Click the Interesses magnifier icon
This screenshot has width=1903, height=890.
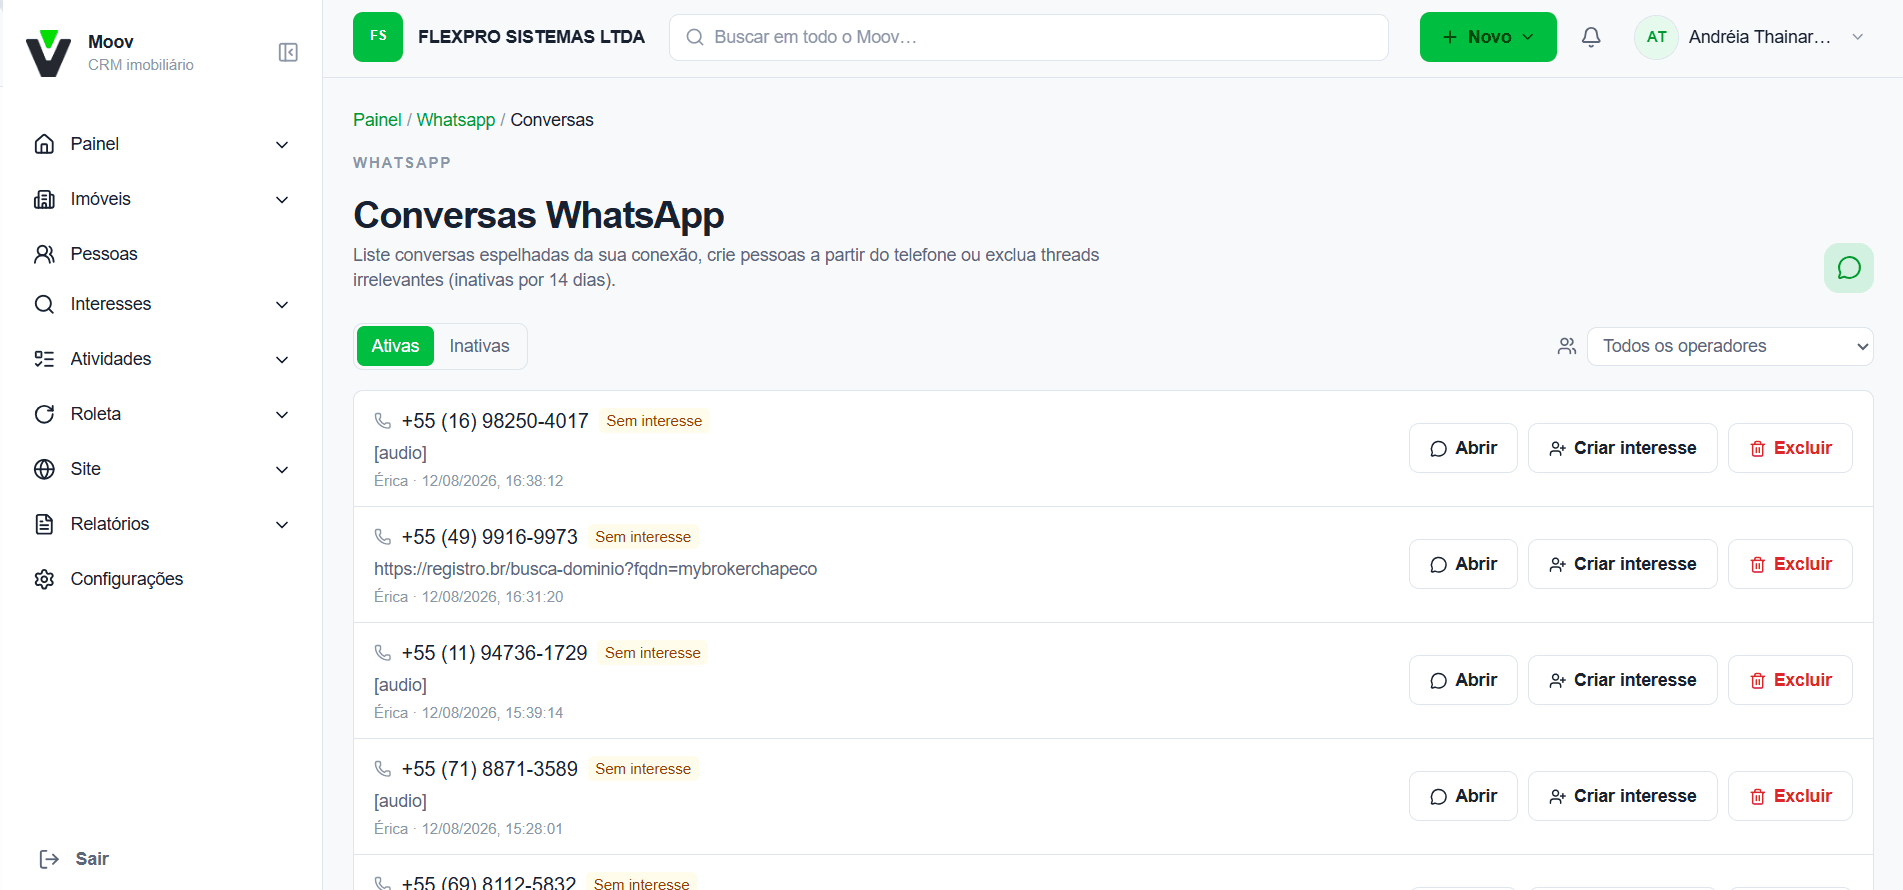[44, 304]
